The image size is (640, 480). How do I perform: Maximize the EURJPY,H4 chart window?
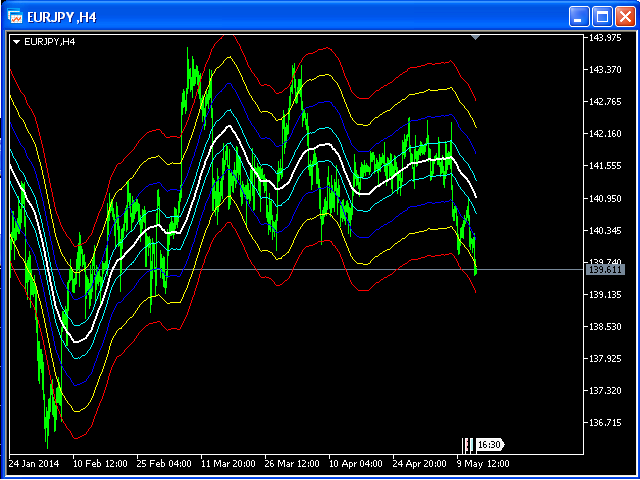[602, 18]
